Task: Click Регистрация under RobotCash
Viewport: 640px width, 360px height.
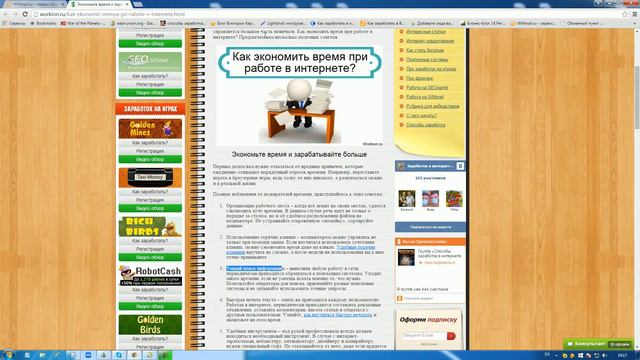Action: click(150, 298)
